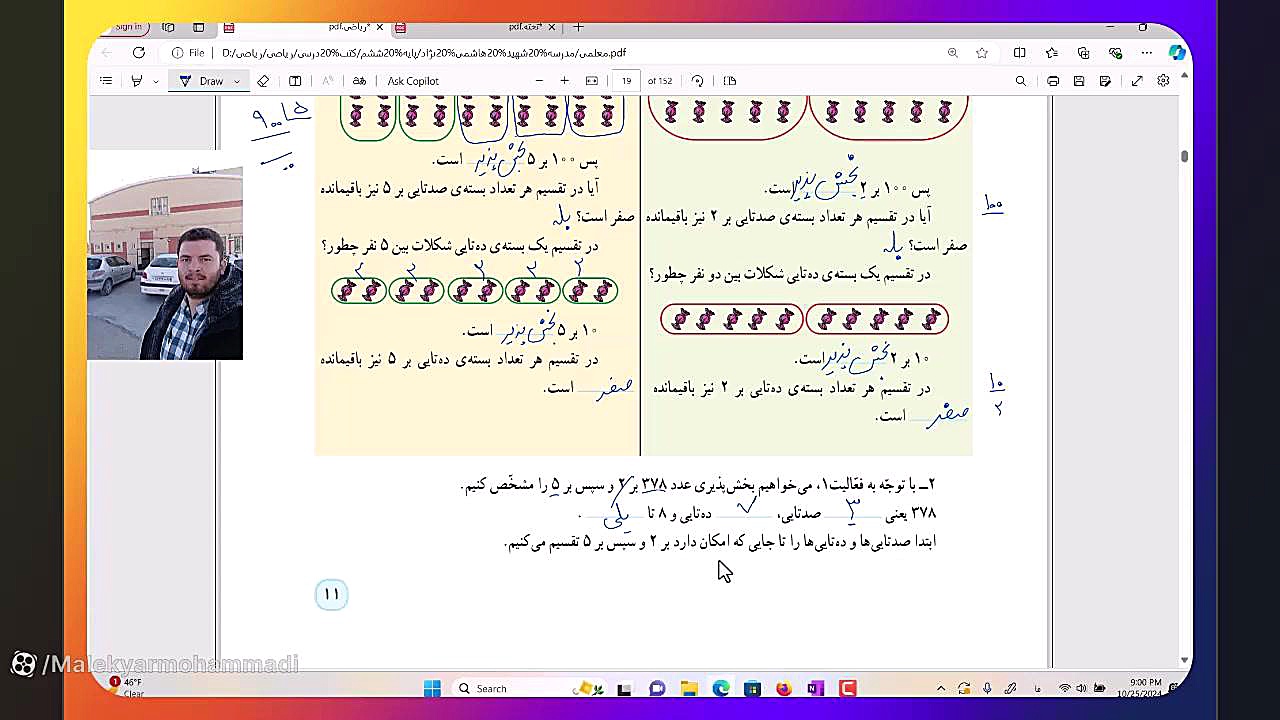Viewport: 1280px width, 720px height.
Task: Open a new browser tab
Action: (579, 27)
